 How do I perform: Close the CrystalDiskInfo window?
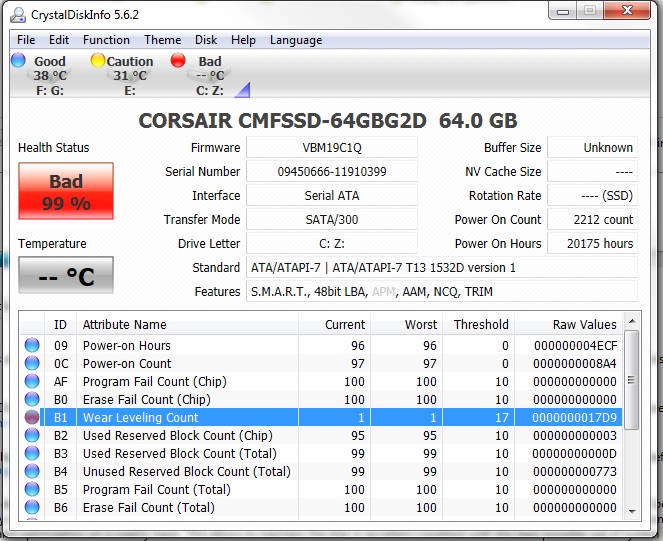pos(628,10)
